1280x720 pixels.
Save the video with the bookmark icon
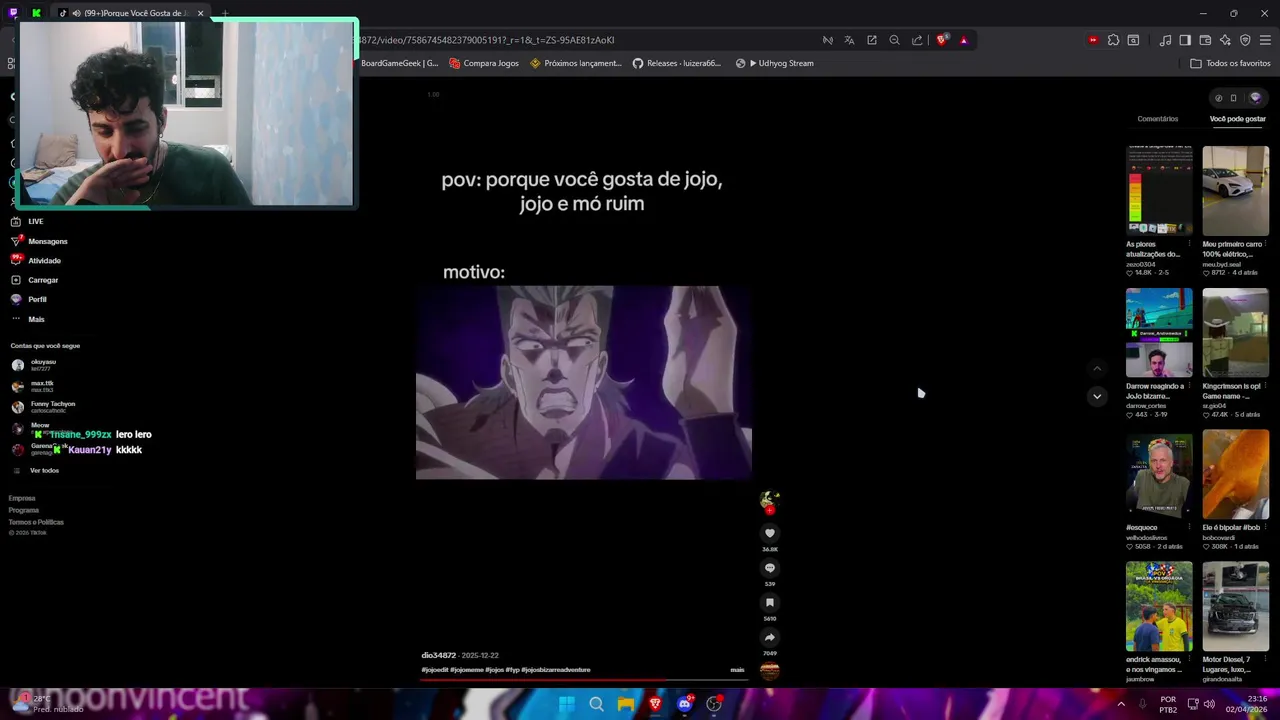point(770,602)
